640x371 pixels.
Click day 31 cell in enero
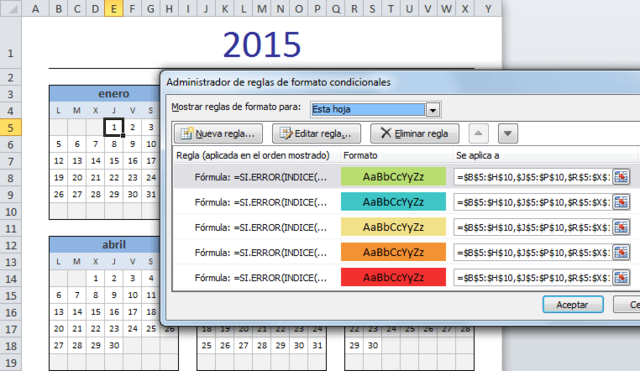click(151, 194)
